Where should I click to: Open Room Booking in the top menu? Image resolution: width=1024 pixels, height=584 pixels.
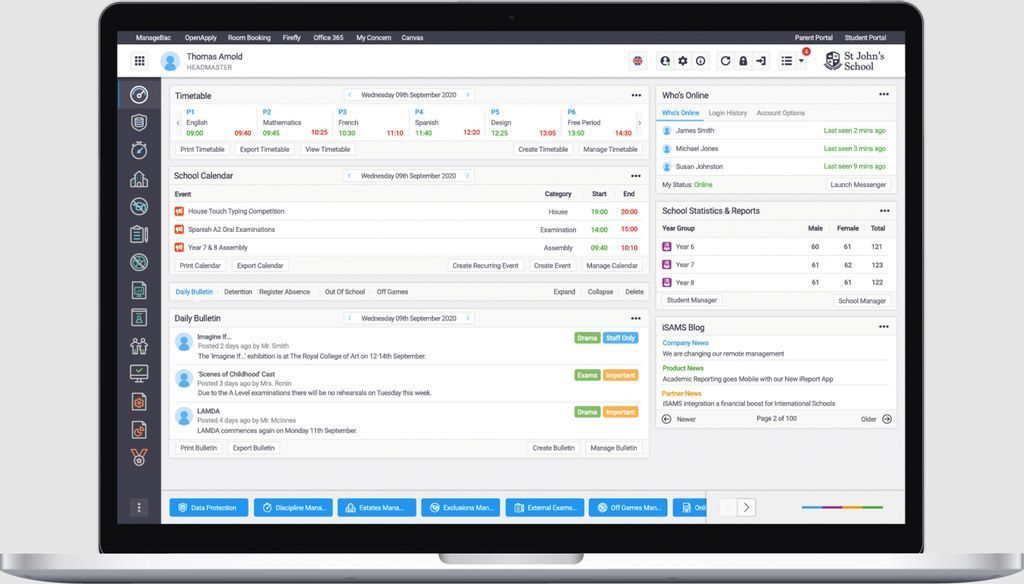[249, 38]
